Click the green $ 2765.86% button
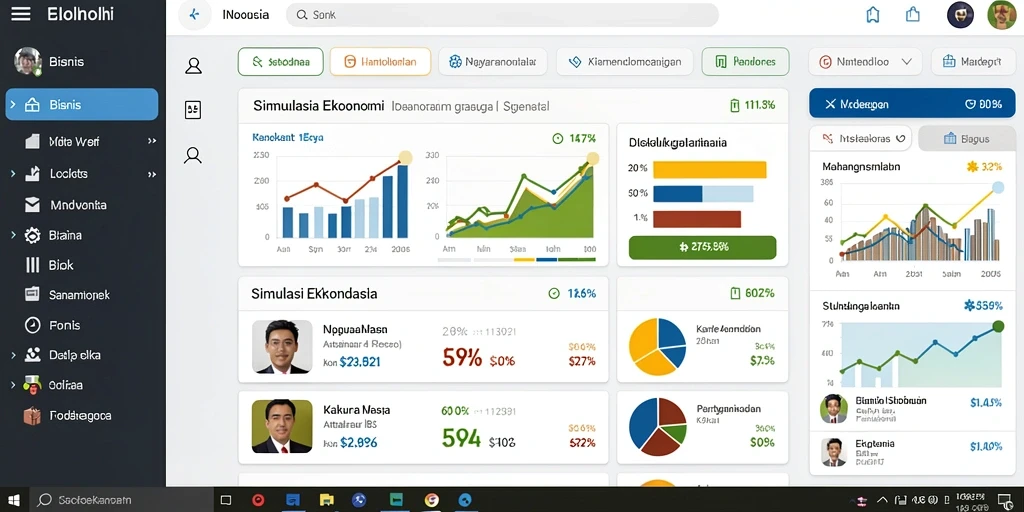Screen dimensions: 1024x512 coord(702,248)
